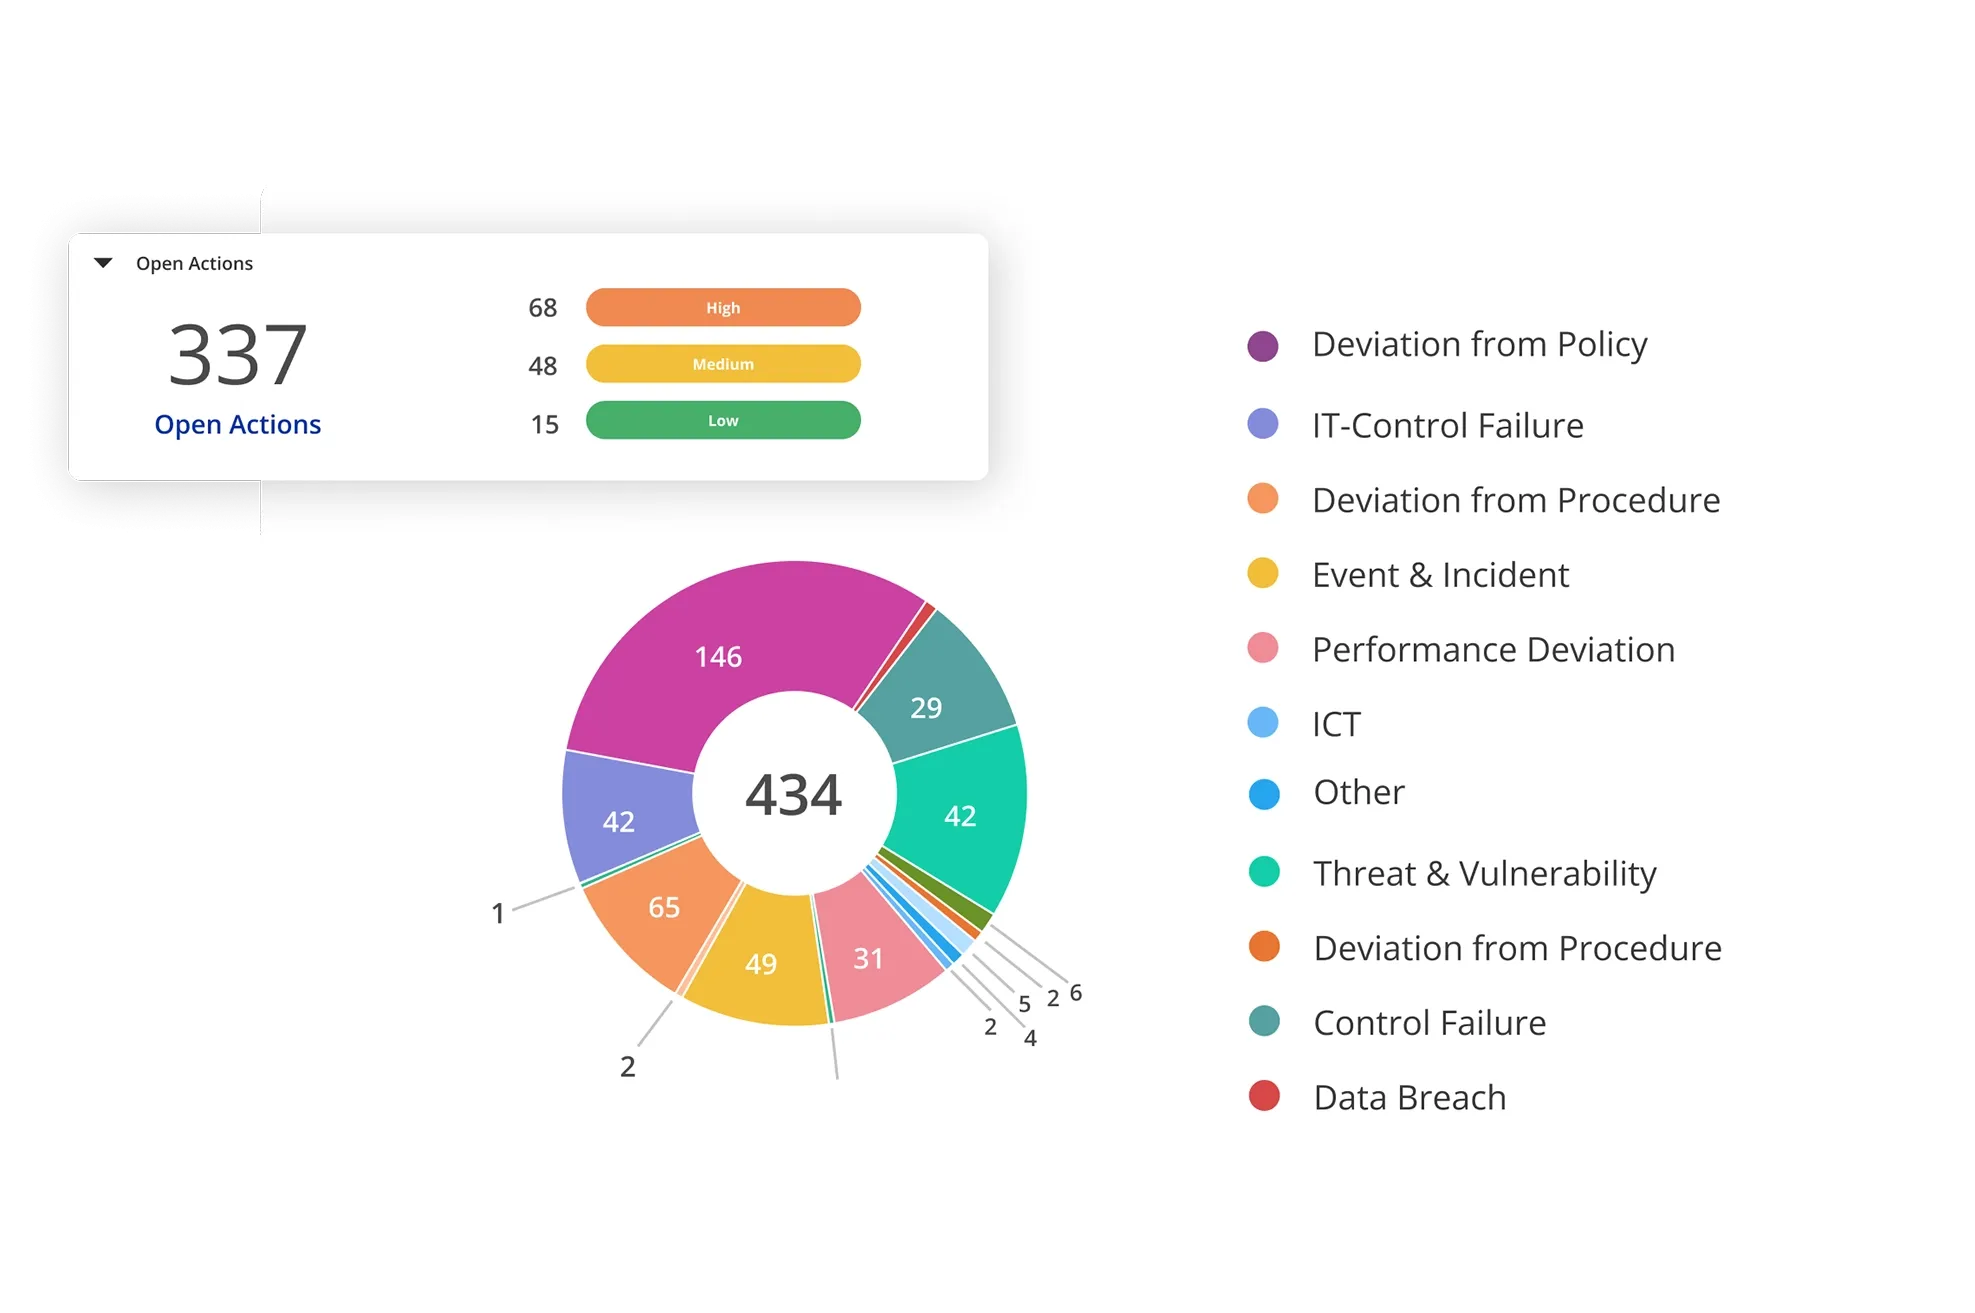This screenshot has width=1975, height=1313.
Task: Select the yellow 49 donut segment
Action: 760,963
